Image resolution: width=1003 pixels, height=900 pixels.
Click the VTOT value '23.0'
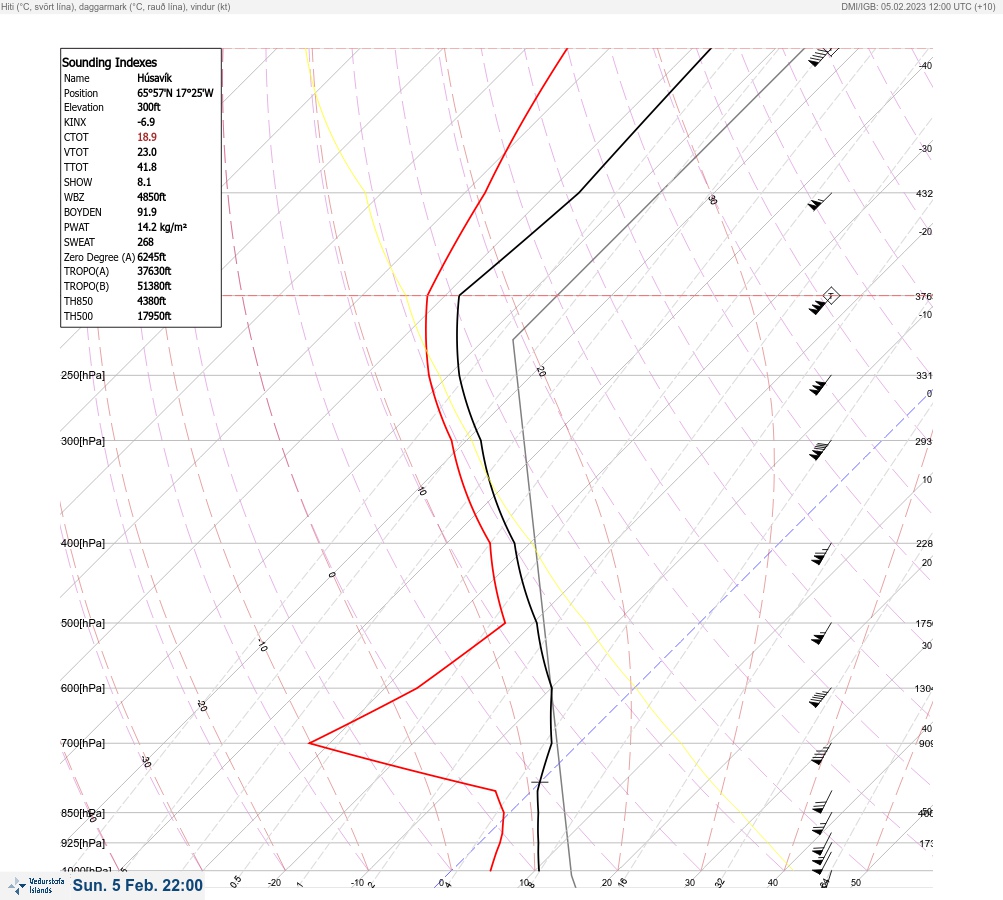tap(146, 152)
